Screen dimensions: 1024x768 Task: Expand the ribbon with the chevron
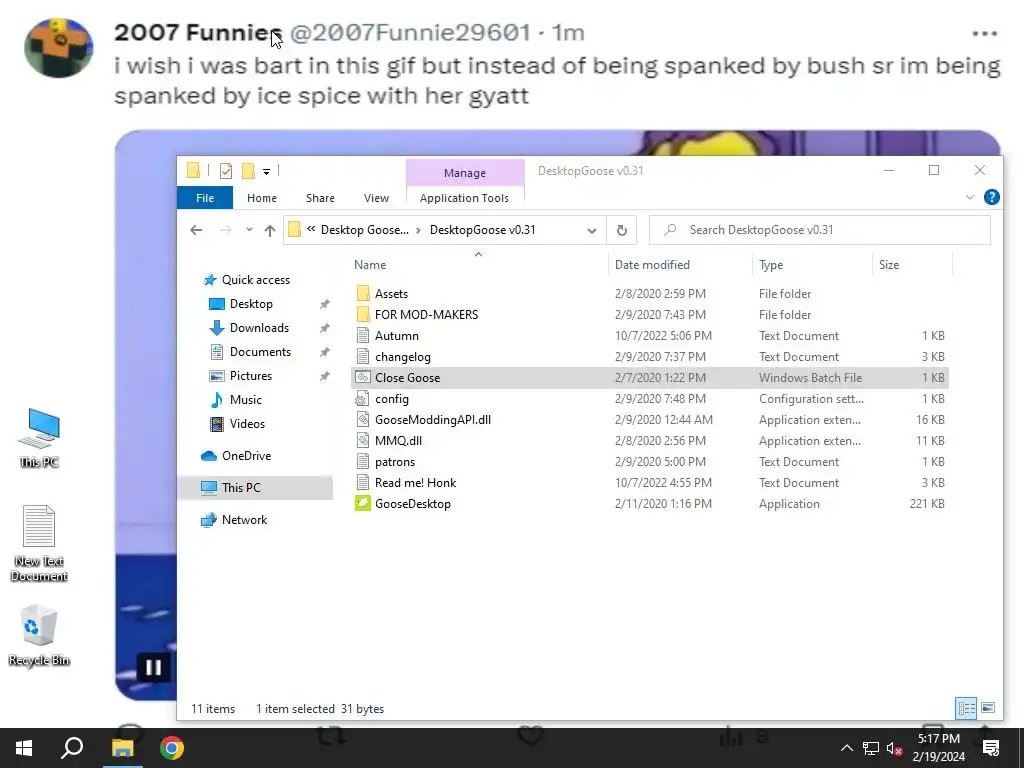[970, 197]
